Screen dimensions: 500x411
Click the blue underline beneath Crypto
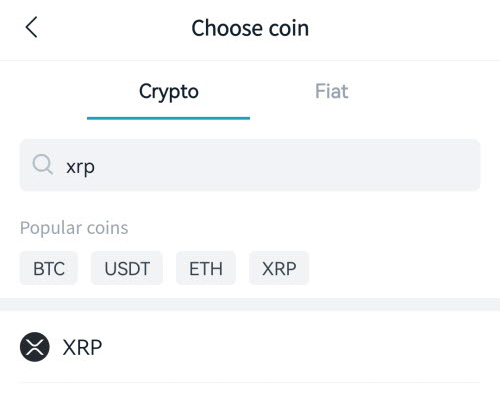click(x=168, y=118)
